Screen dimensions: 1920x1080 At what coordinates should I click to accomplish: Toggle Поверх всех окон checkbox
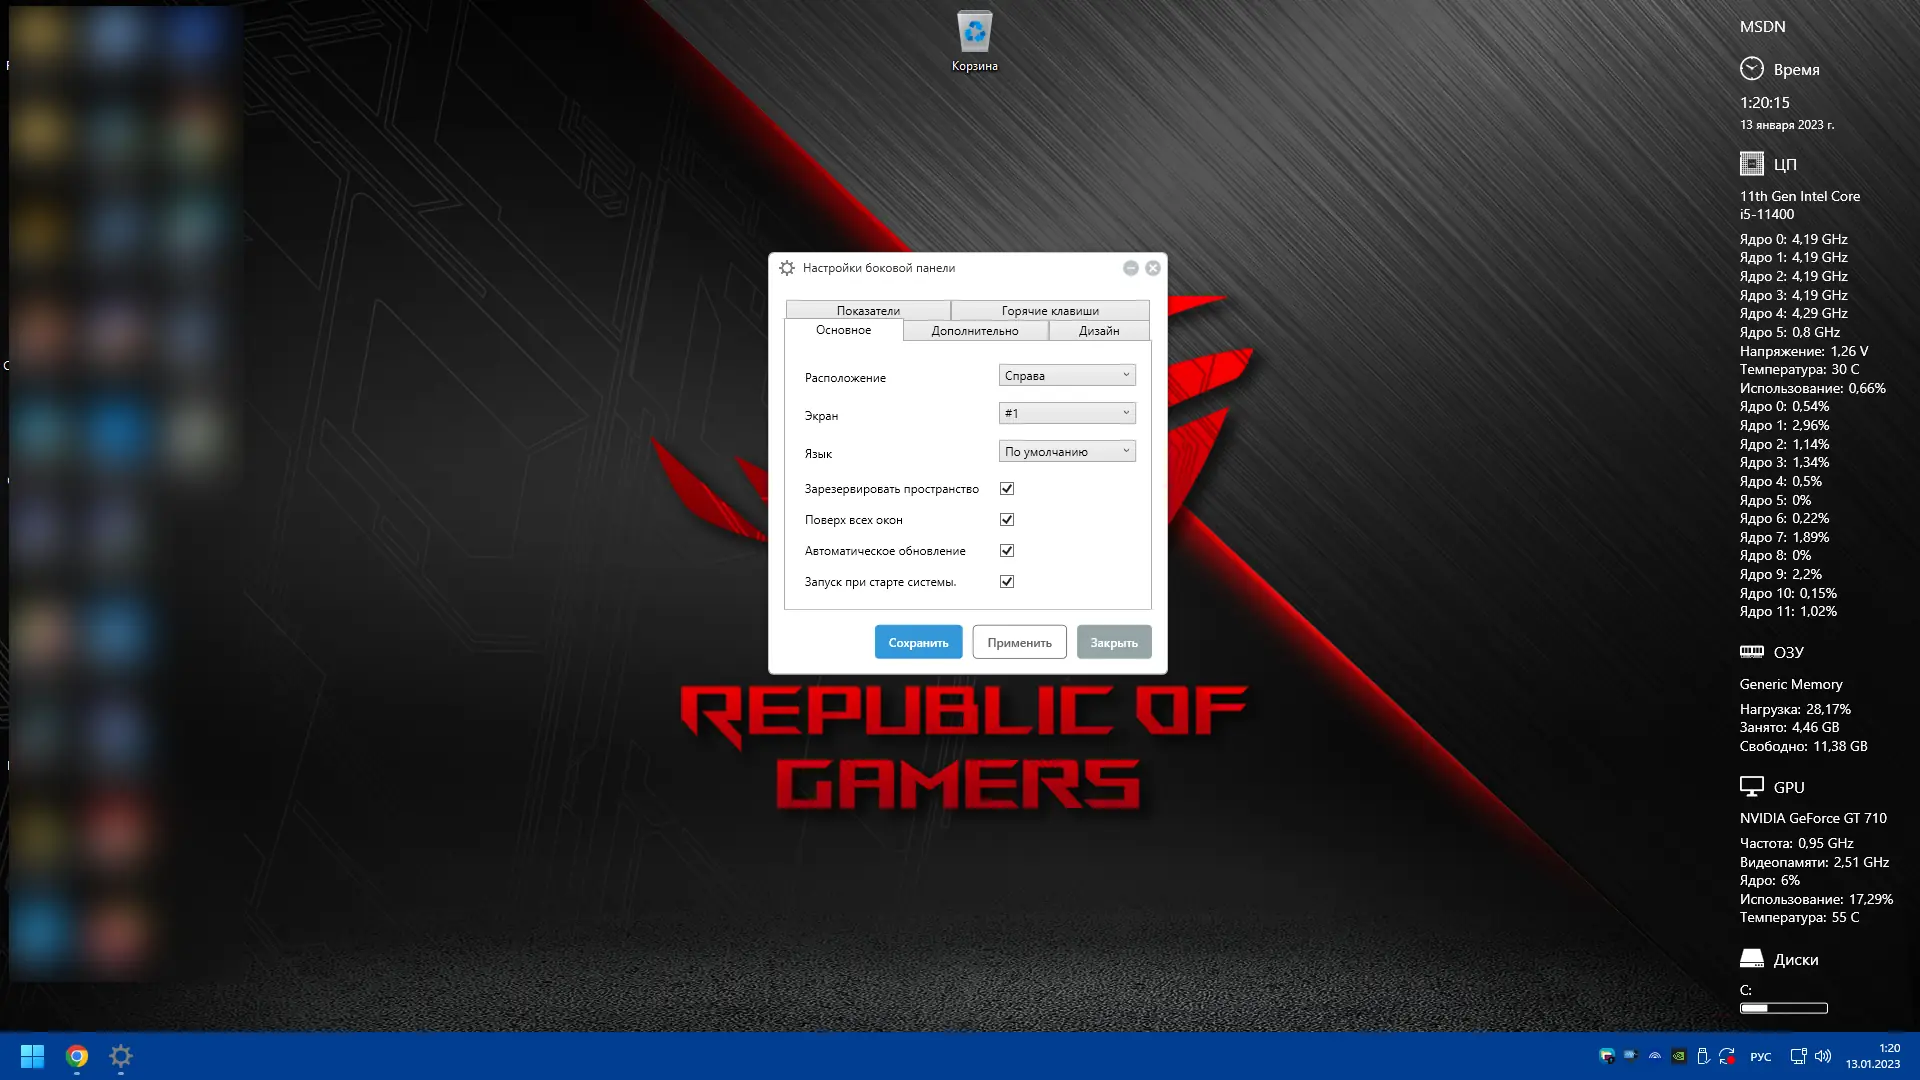coord(1007,520)
